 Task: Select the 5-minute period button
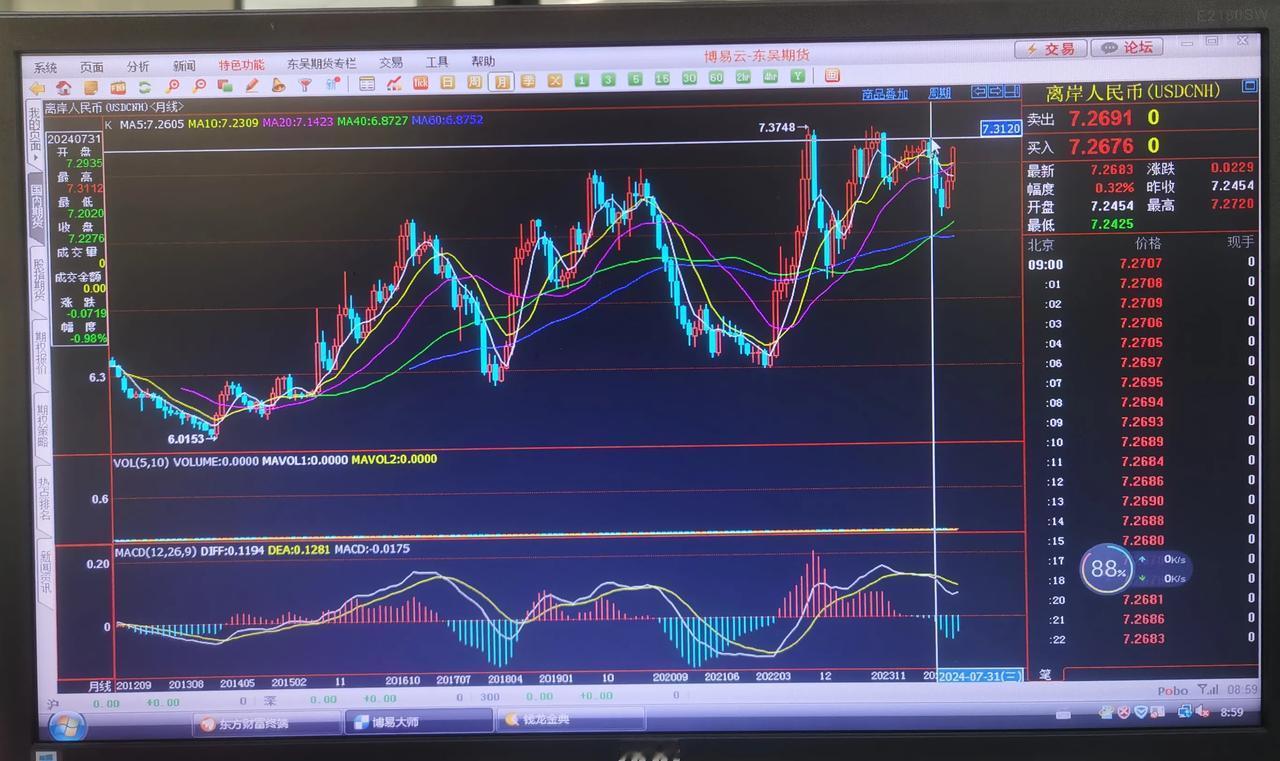(635, 79)
